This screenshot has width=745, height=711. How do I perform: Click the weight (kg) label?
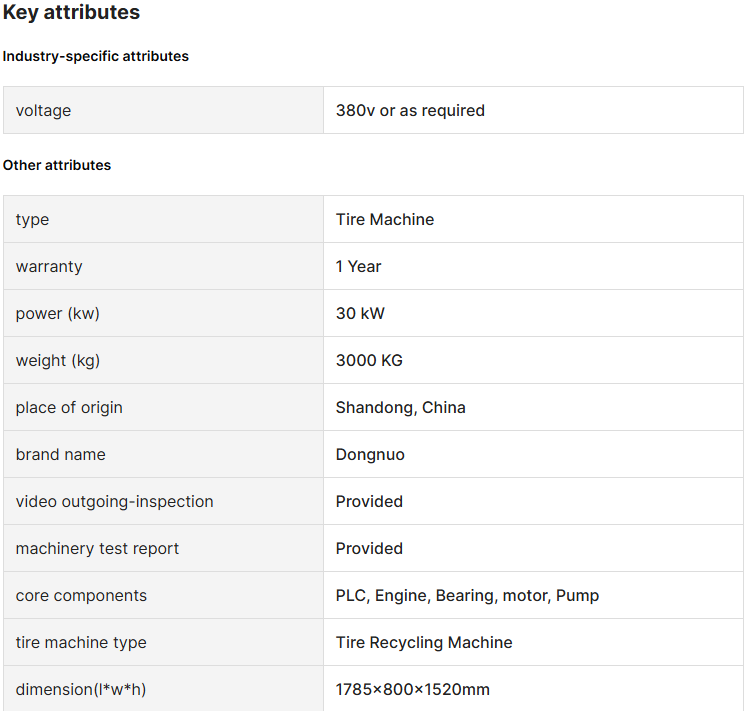58,360
